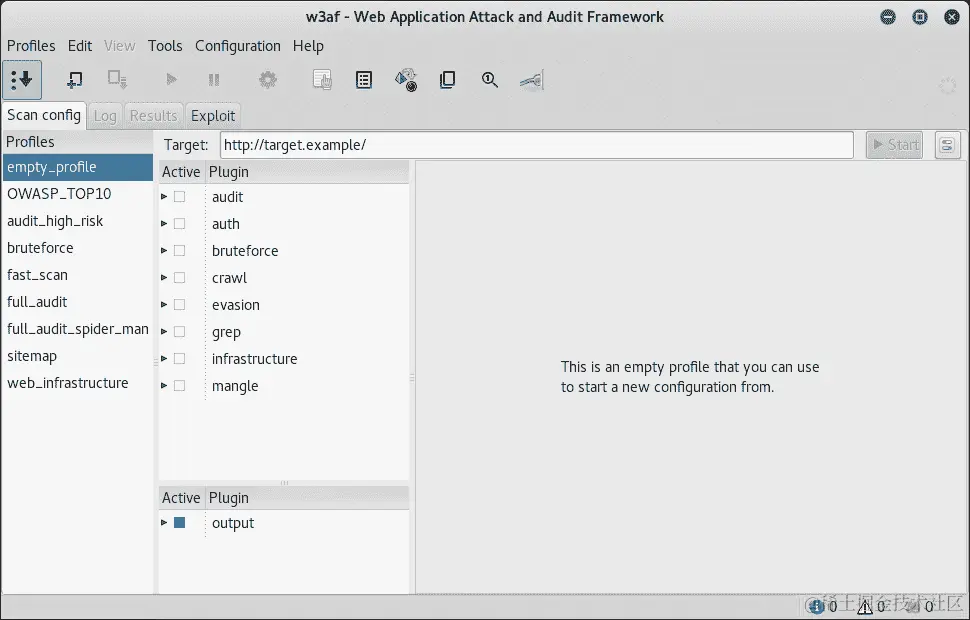Viewport: 970px width, 620px height.
Task: Click the New profile toolbar icon
Action: coord(74,80)
